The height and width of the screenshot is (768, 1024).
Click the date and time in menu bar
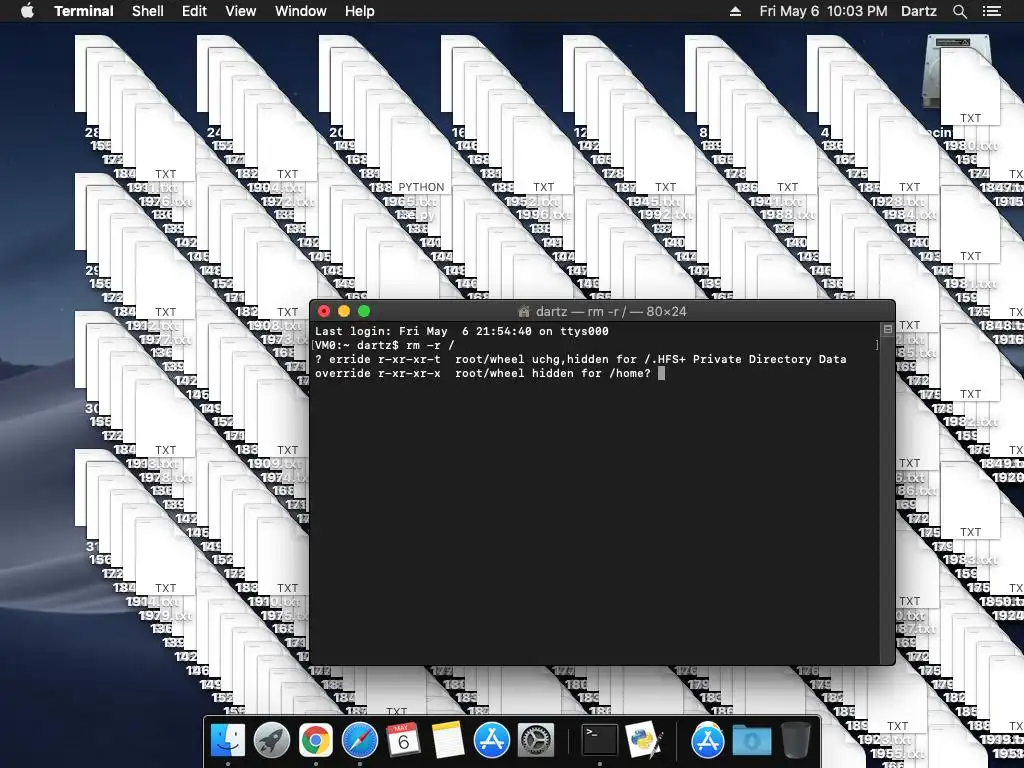(x=823, y=11)
